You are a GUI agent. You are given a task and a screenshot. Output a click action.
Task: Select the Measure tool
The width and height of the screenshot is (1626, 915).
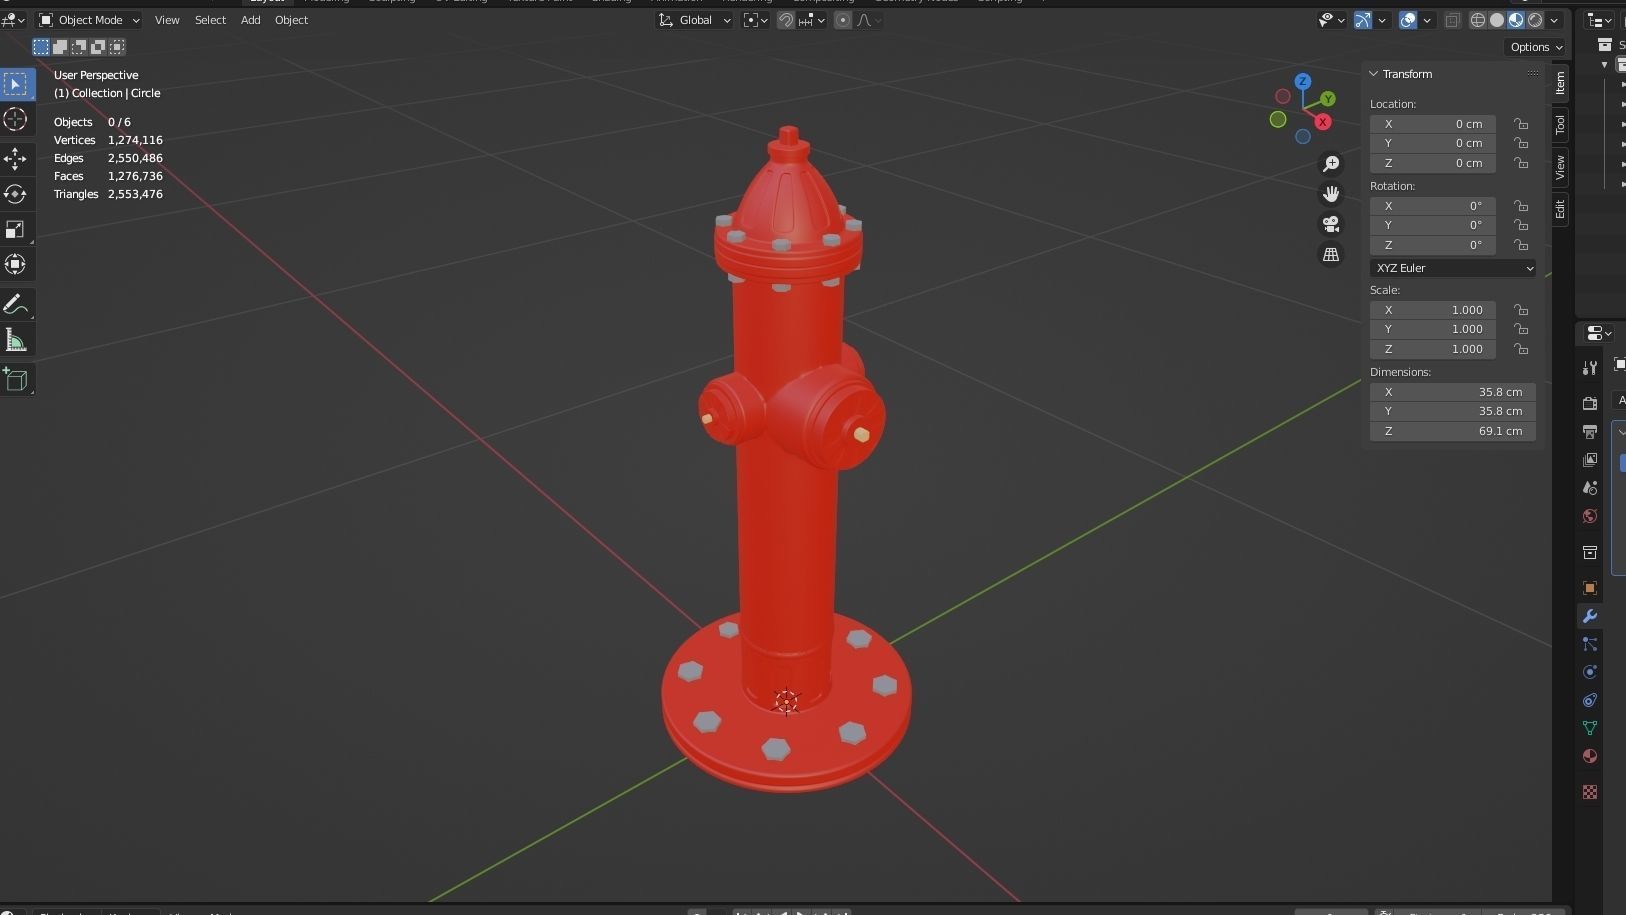coord(16,340)
